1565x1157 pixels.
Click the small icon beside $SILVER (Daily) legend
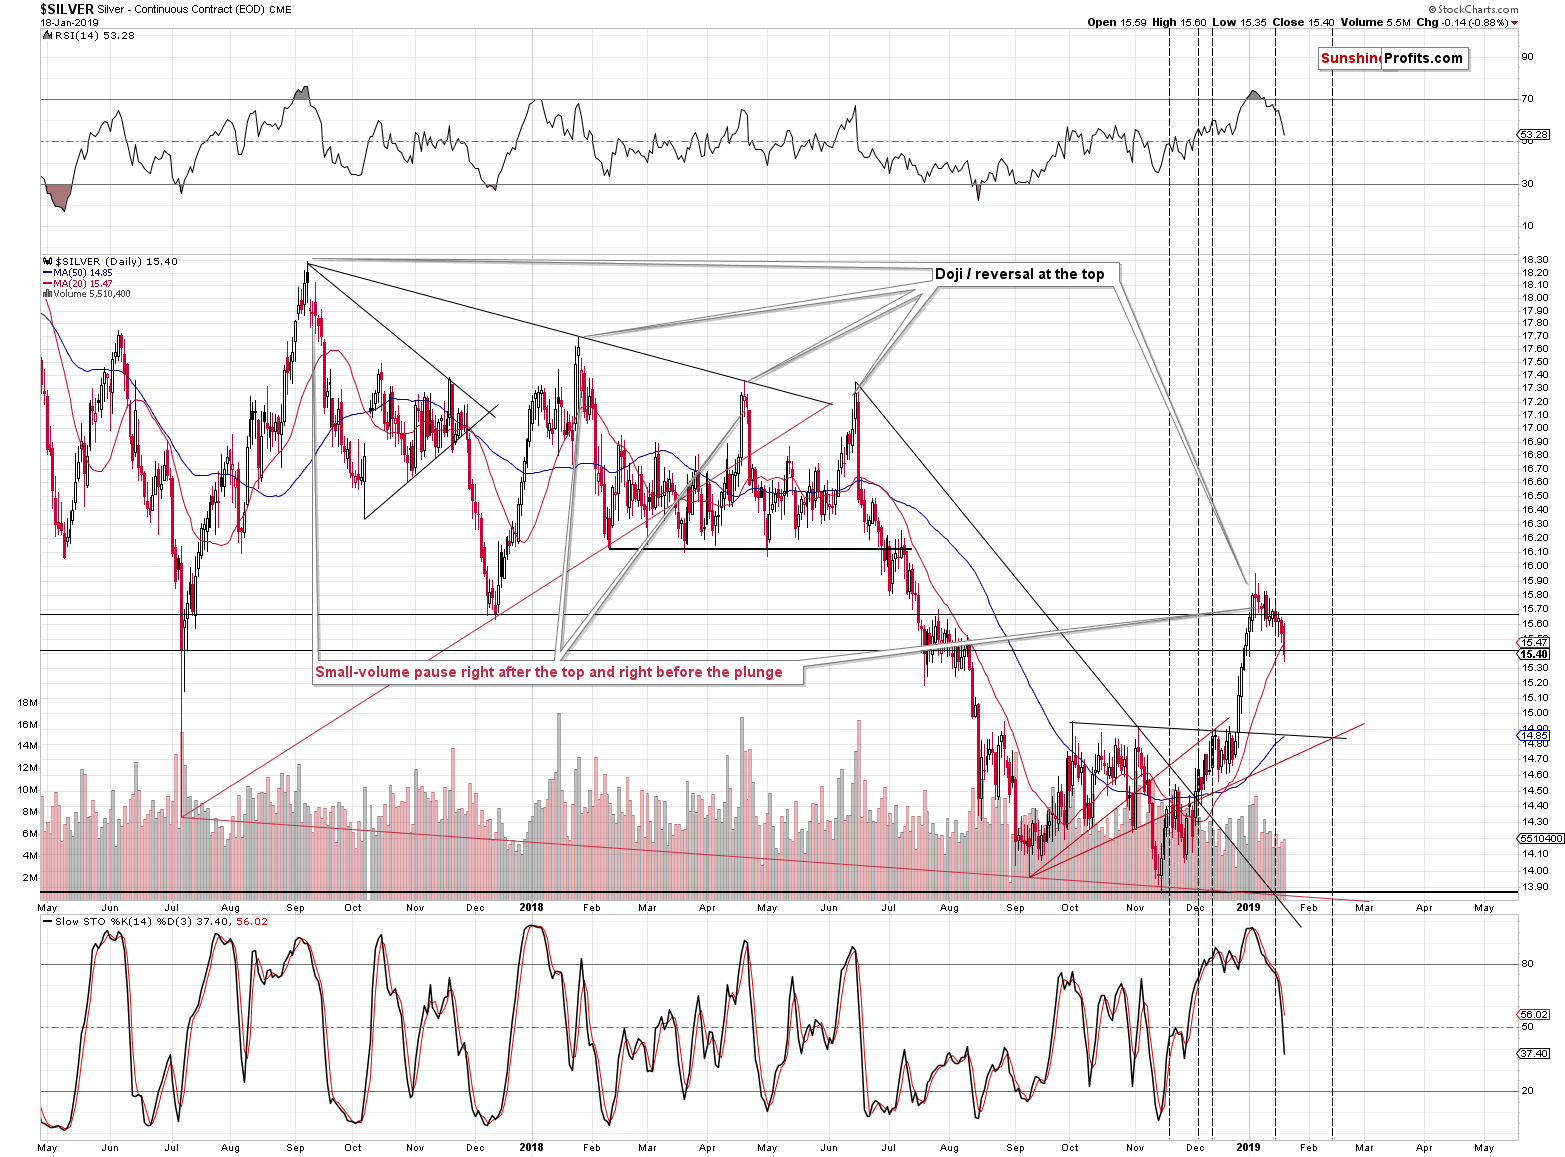coord(46,261)
